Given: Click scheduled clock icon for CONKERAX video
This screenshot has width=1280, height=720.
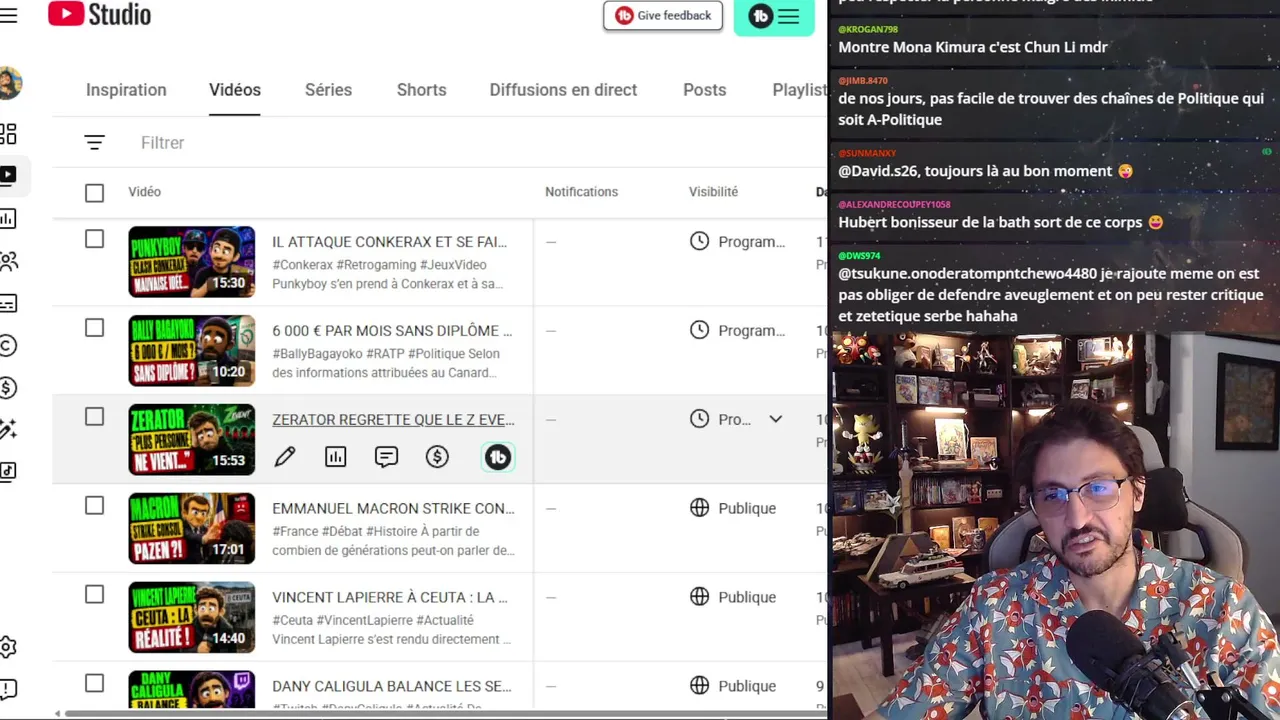Looking at the screenshot, I should pyautogui.click(x=699, y=241).
